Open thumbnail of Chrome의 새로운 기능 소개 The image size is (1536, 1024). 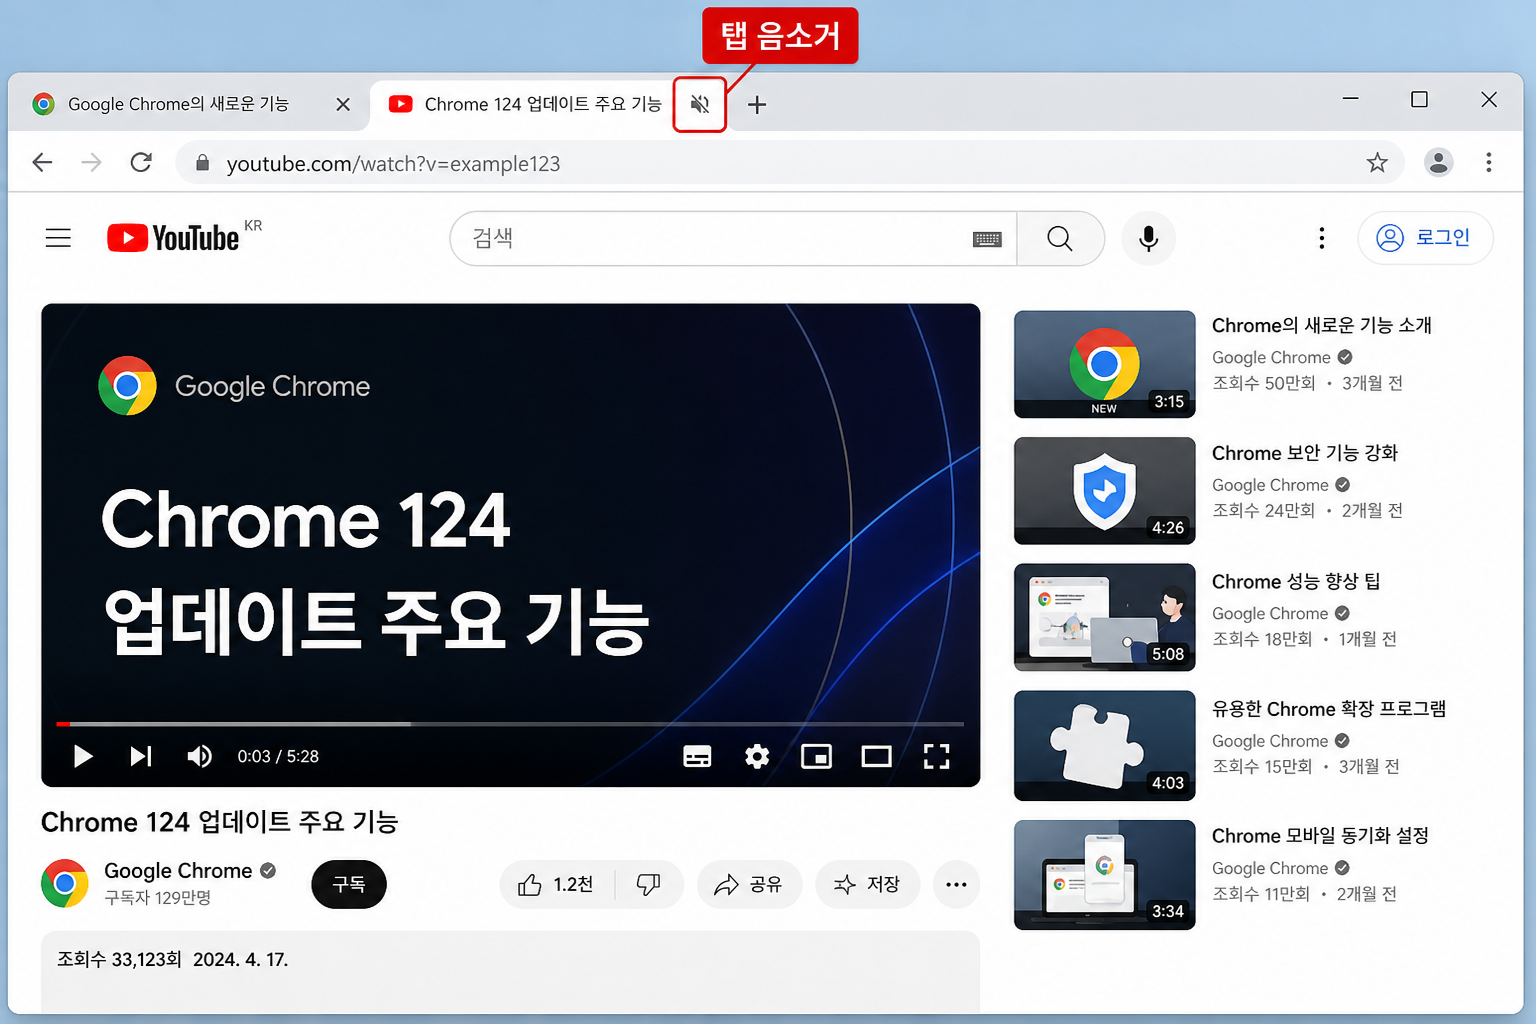click(1105, 364)
